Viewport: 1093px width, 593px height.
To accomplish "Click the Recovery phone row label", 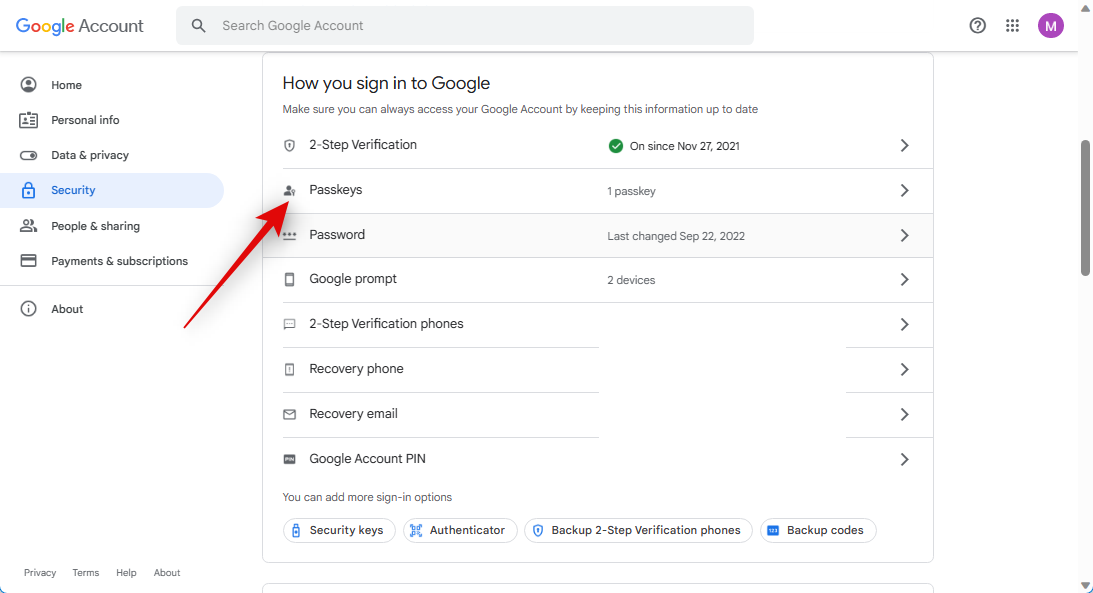I will point(356,369).
